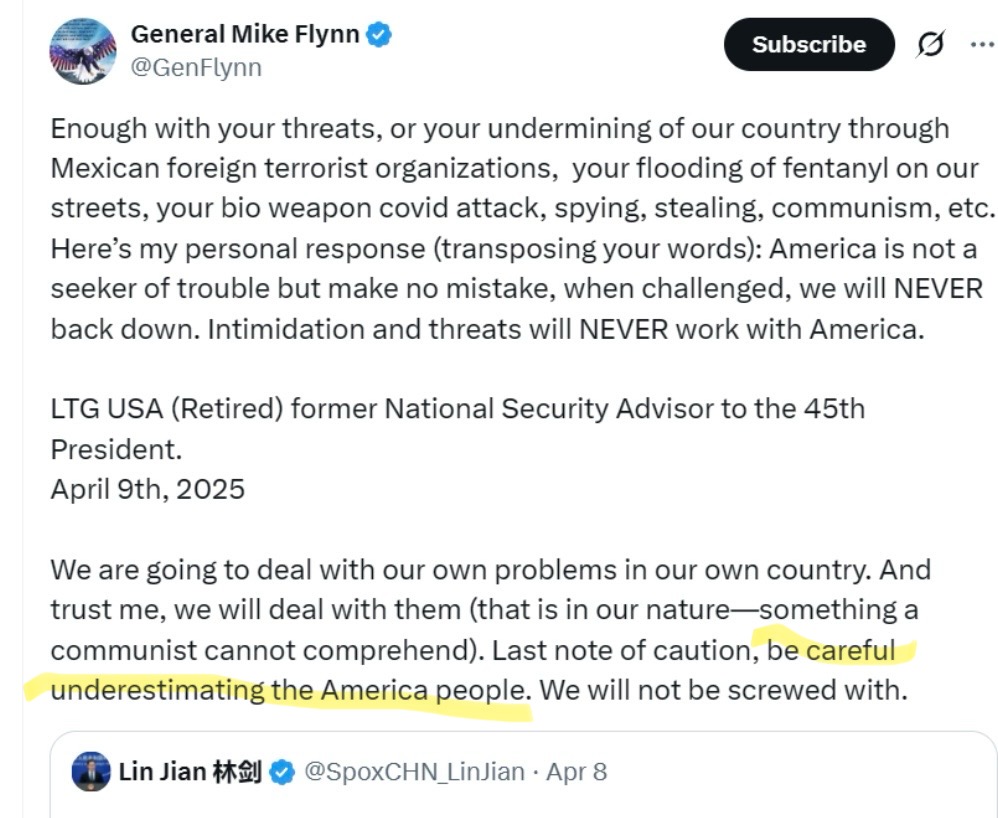
Task: Click 'We will not be screwed with' sentence
Action: 723,690
